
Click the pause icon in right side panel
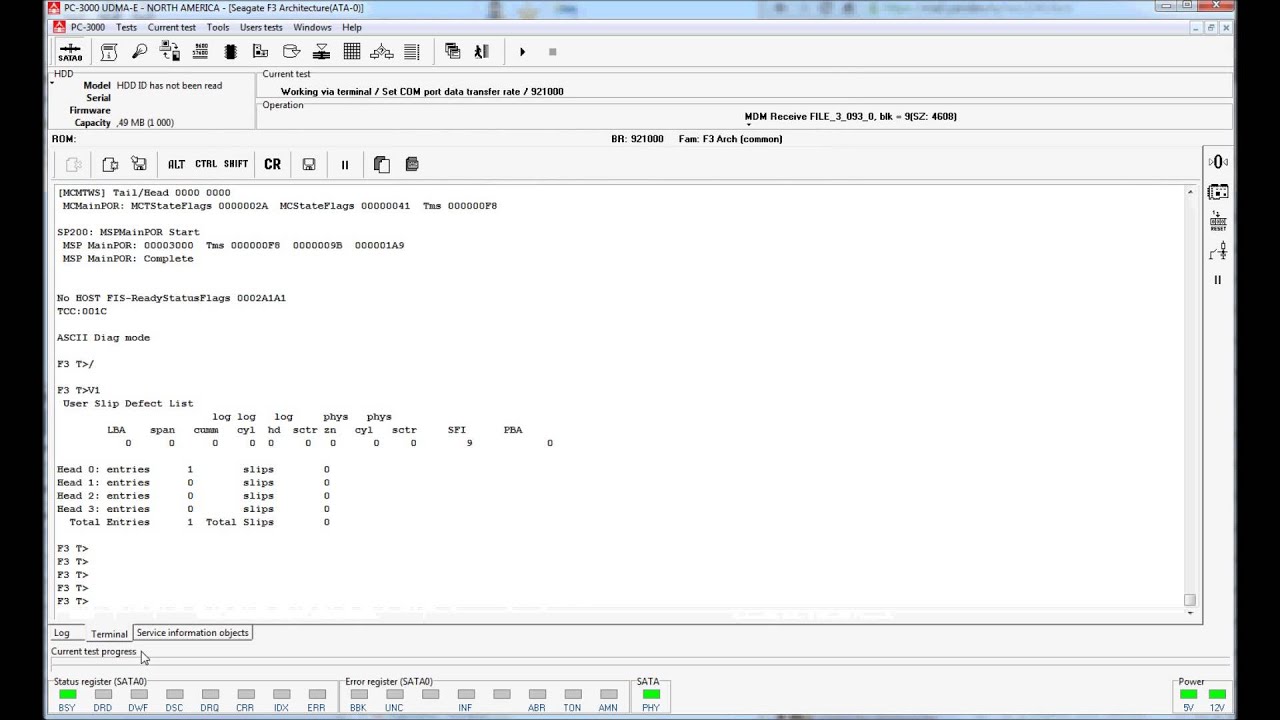point(1218,280)
